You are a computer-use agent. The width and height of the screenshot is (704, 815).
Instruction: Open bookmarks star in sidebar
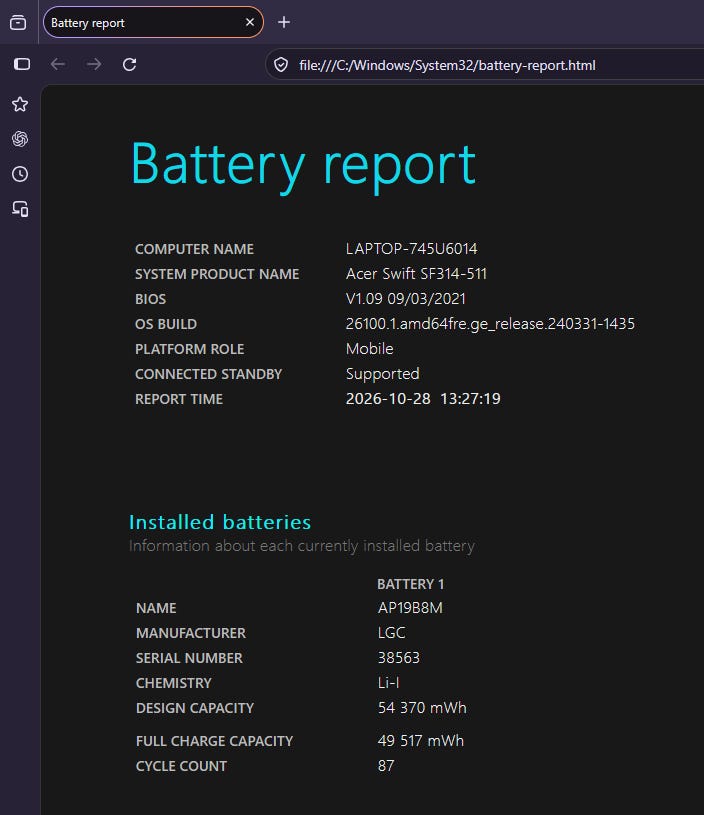[x=20, y=104]
